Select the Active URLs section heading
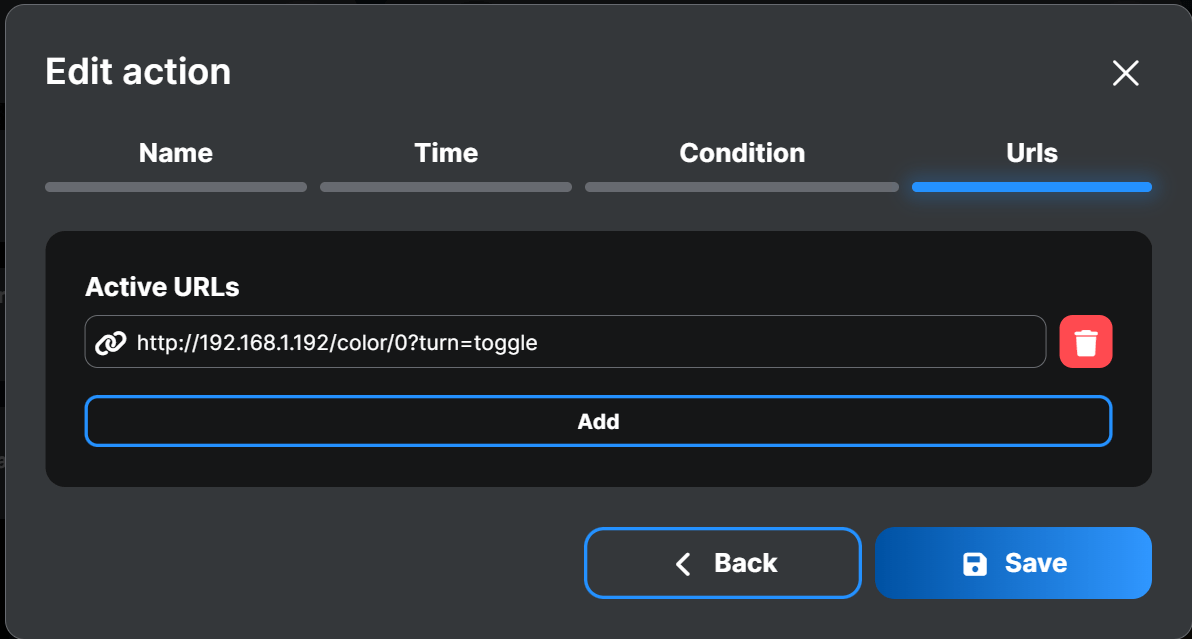 [x=161, y=287]
